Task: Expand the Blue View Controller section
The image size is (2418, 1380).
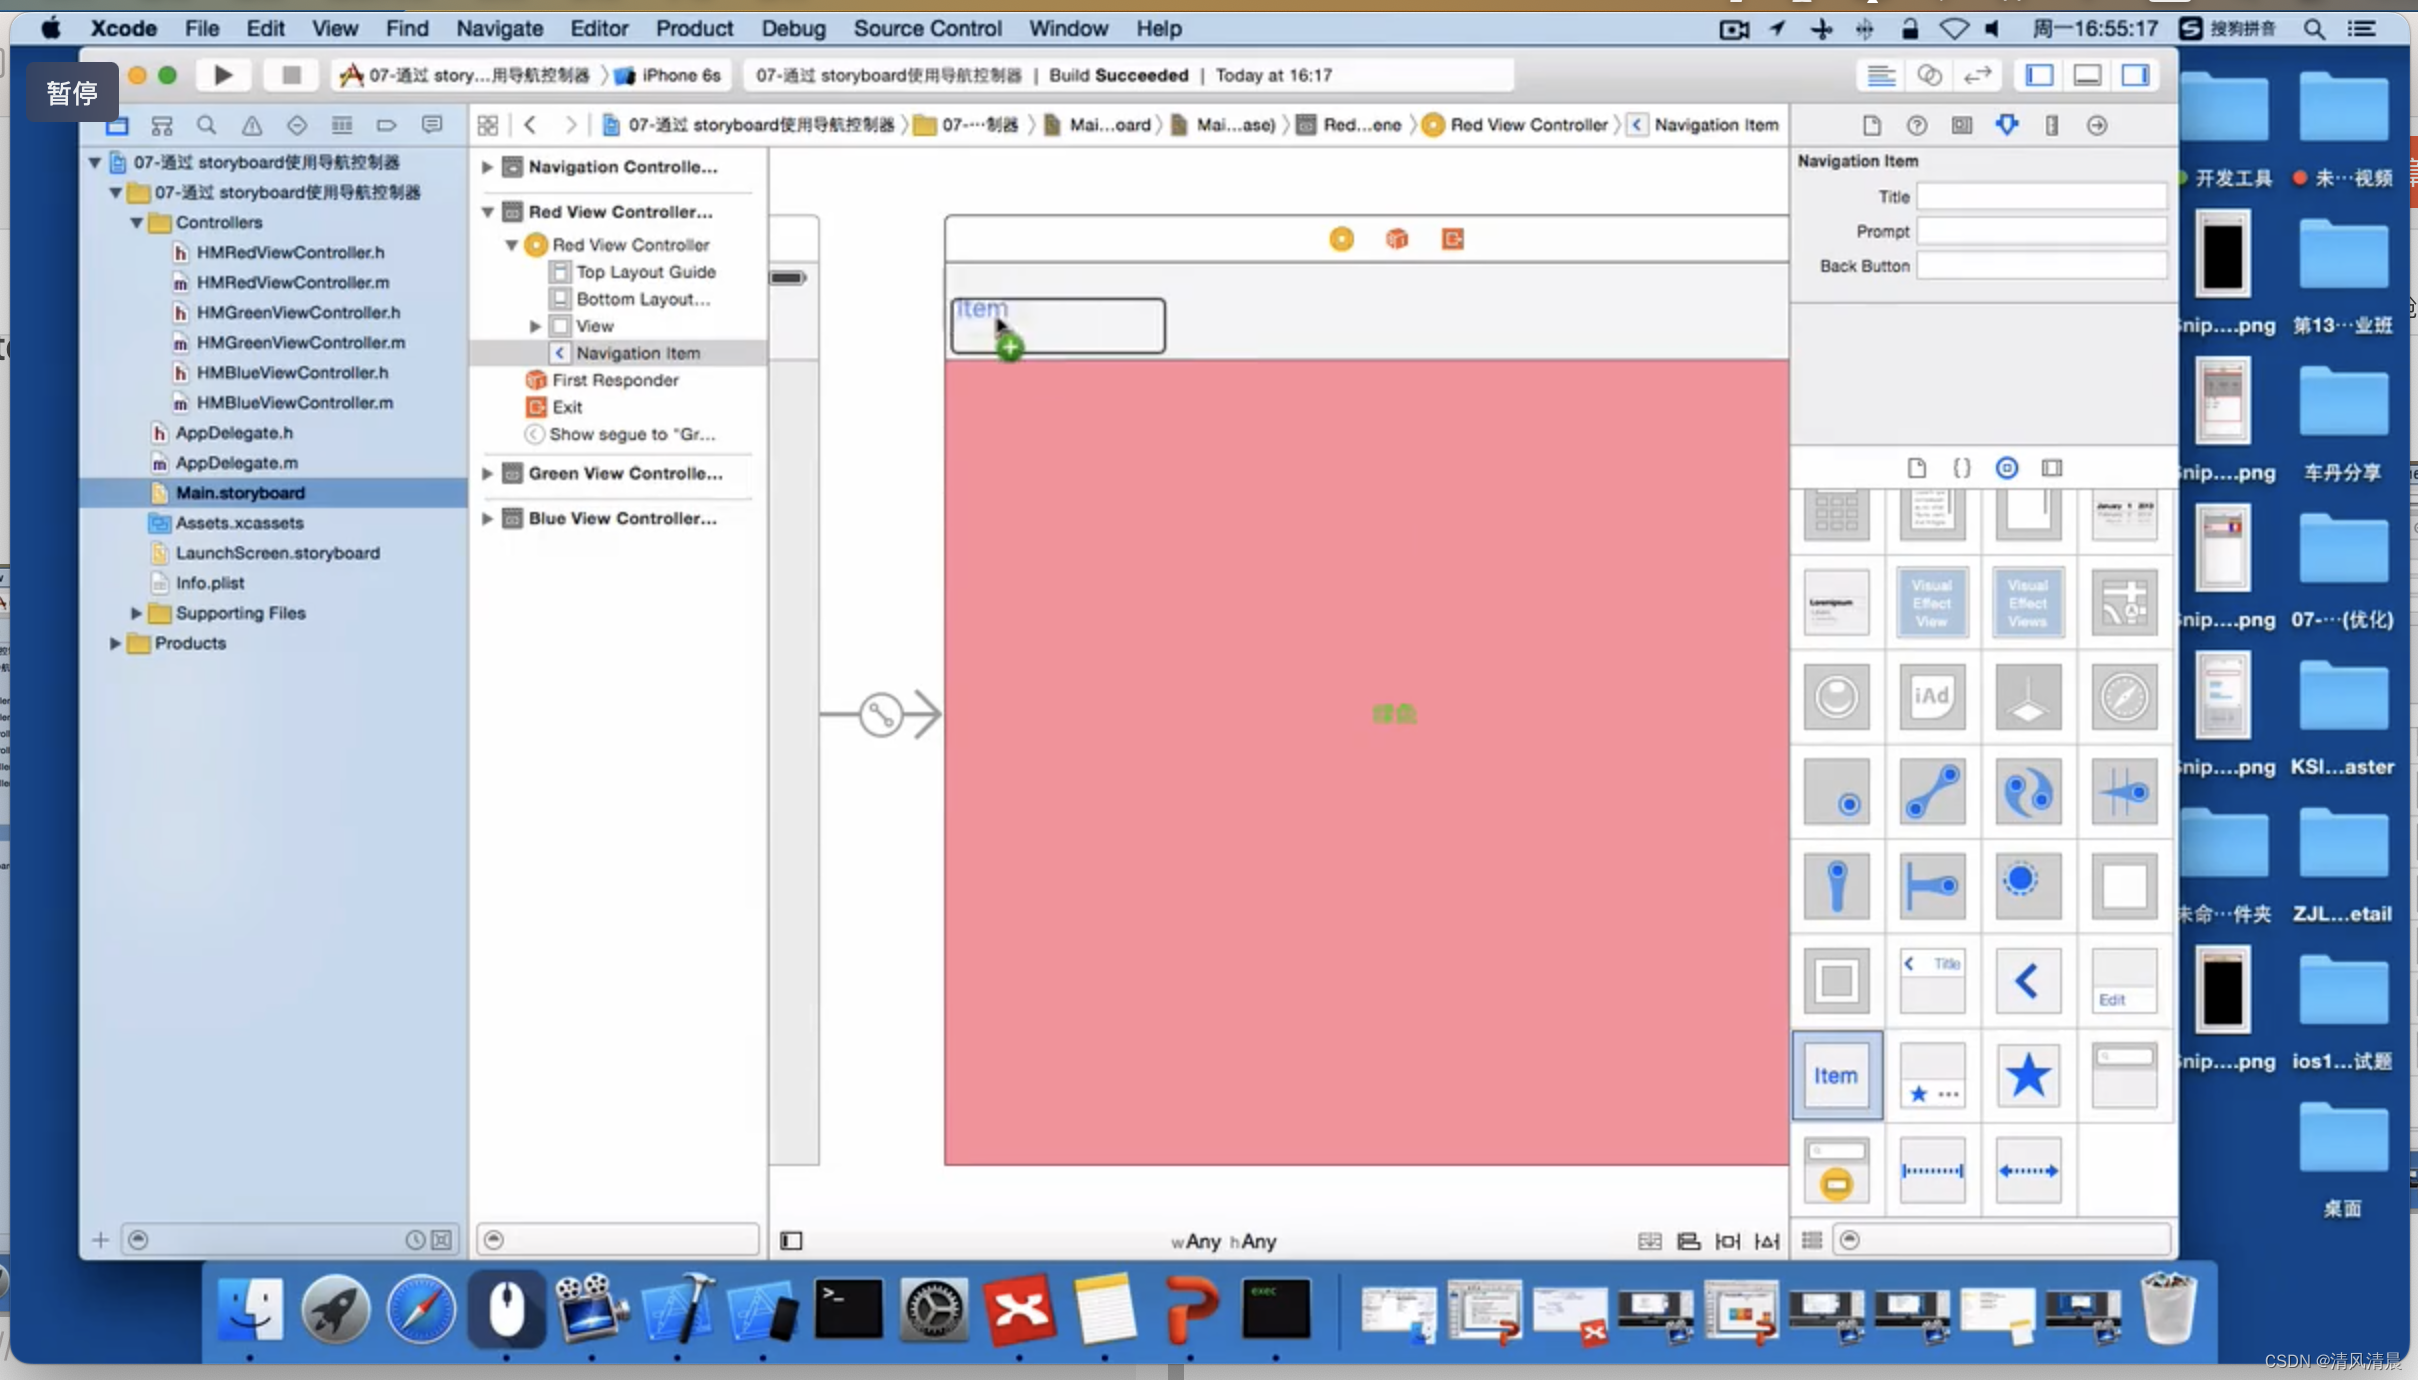Action: pos(488,518)
